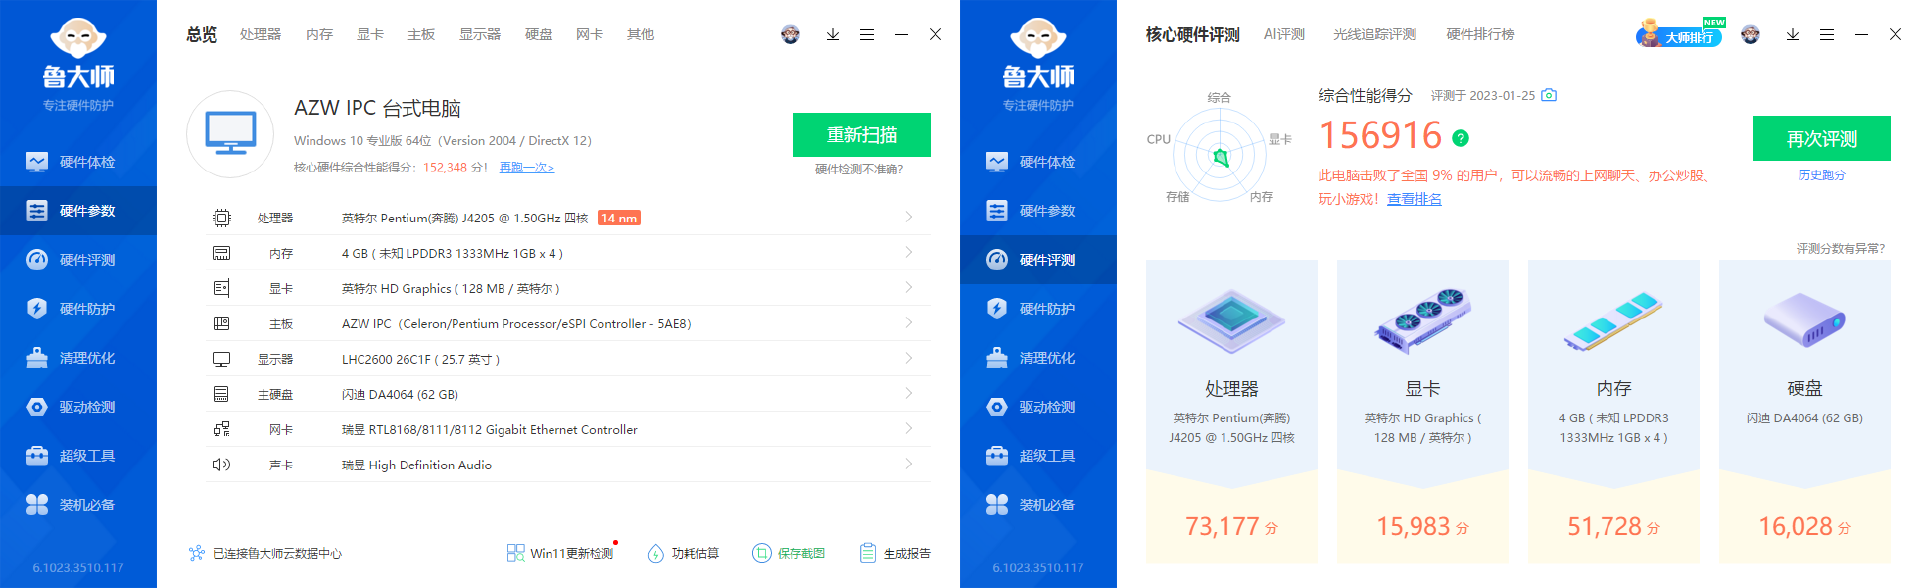Click the 14 nm badge on processor row
This screenshot has width=1920, height=588.
[x=619, y=218]
